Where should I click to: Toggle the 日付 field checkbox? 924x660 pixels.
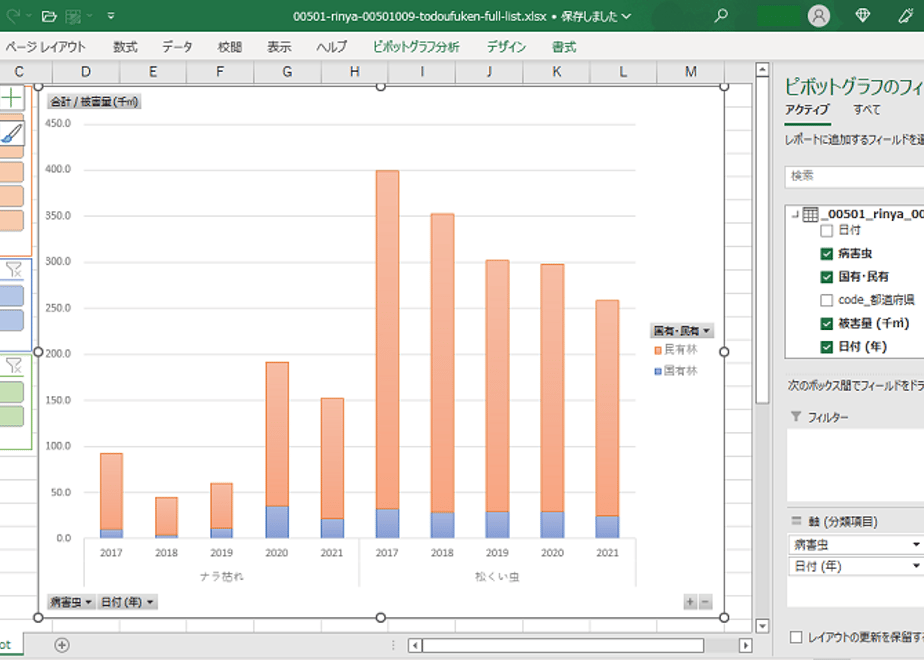coord(827,231)
